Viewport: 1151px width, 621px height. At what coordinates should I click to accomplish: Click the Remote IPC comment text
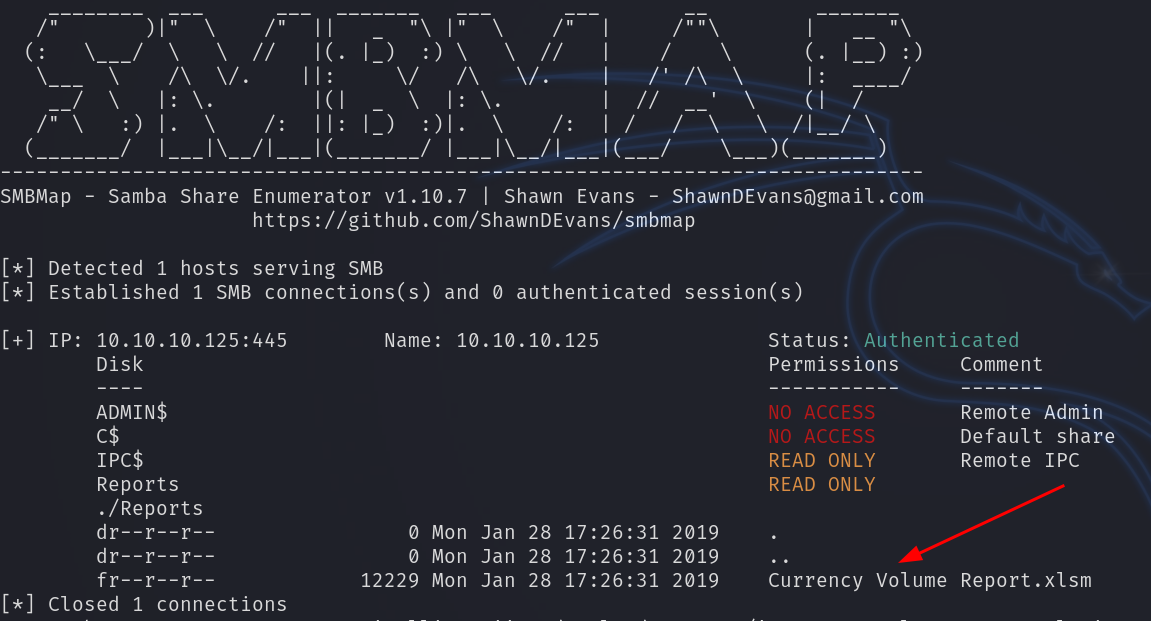coord(1019,460)
